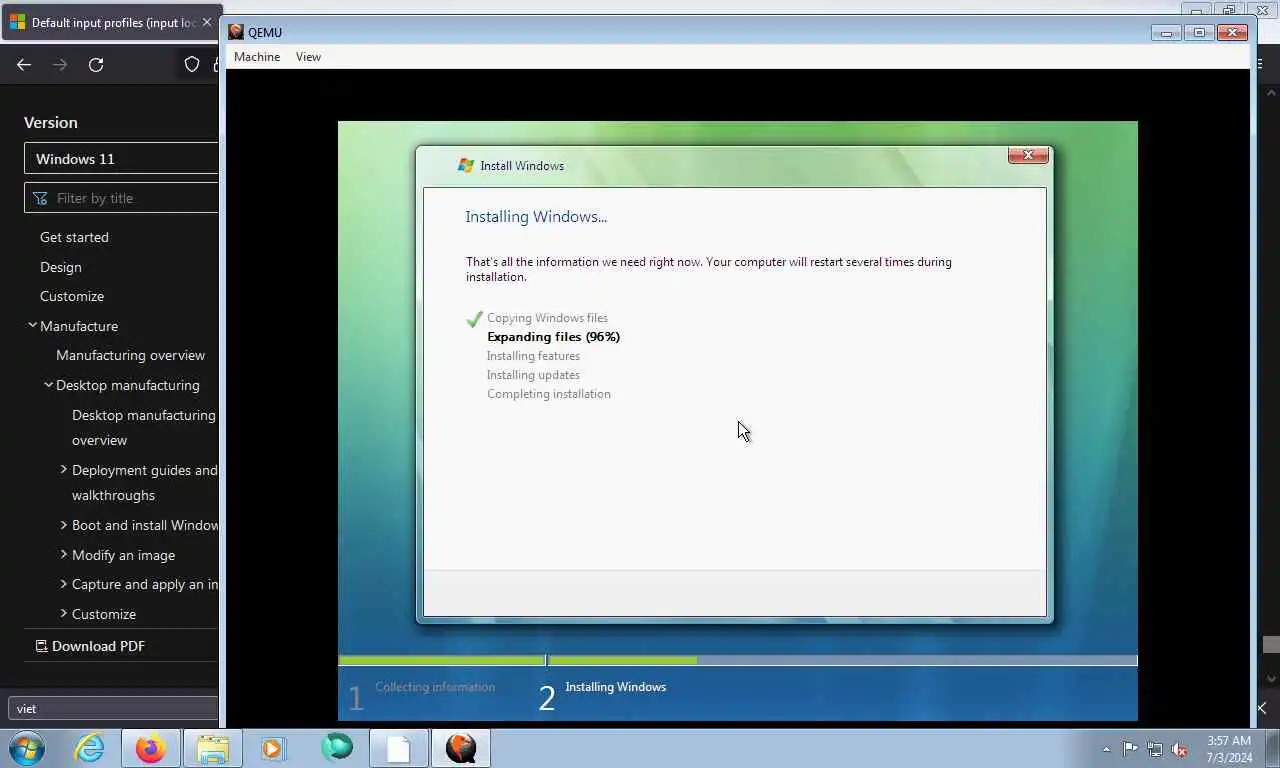Open Desktop manufacturing overview link
The width and height of the screenshot is (1280, 768).
point(144,427)
